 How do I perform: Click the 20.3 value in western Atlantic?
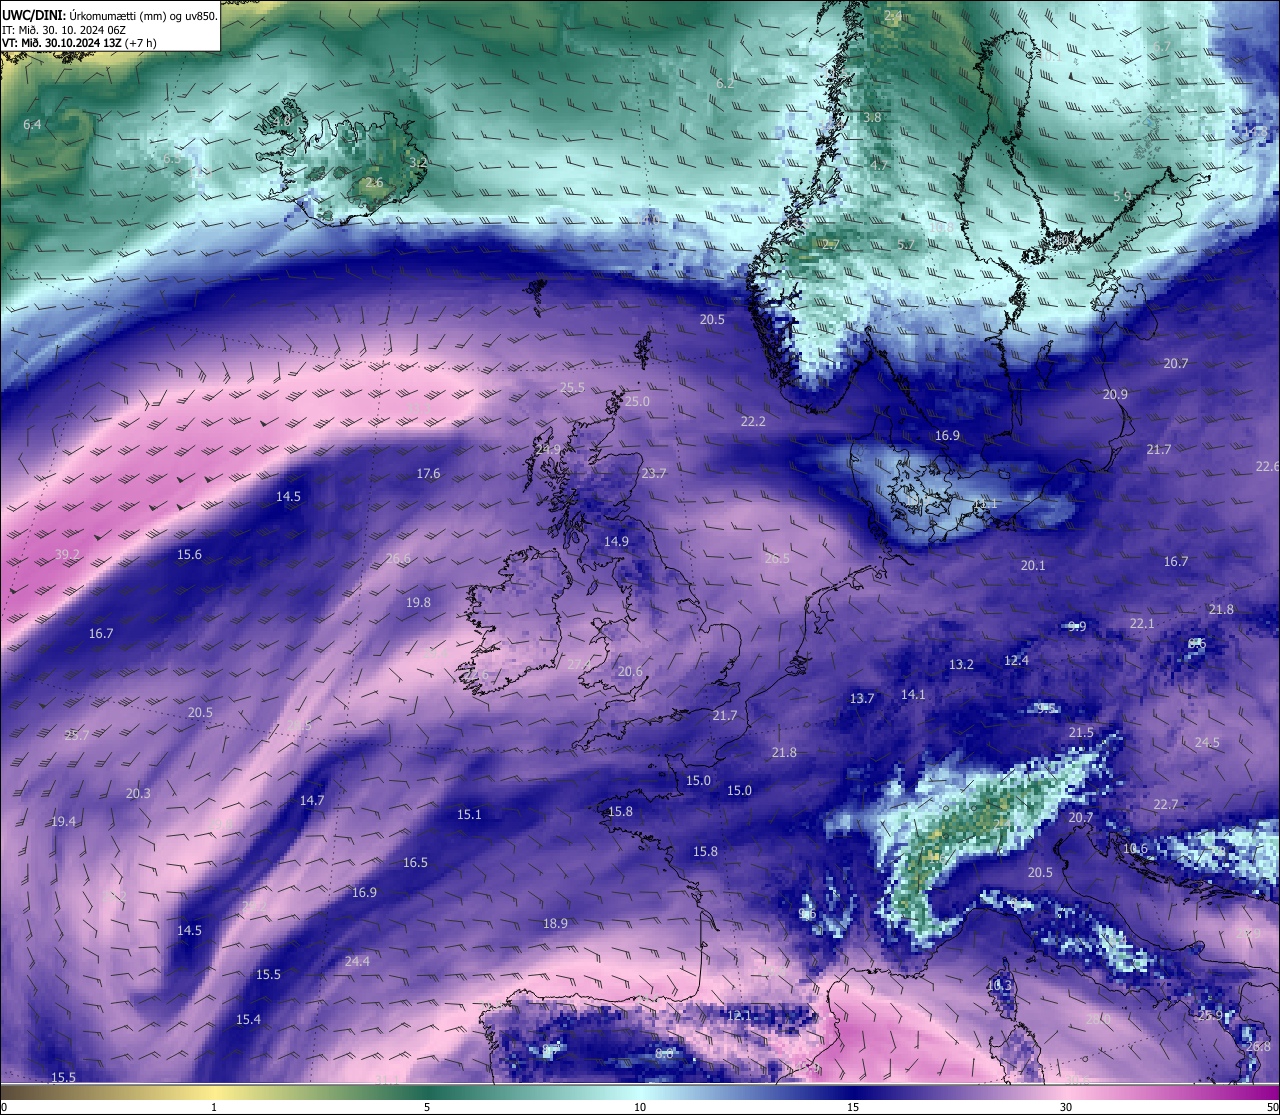pos(138,793)
